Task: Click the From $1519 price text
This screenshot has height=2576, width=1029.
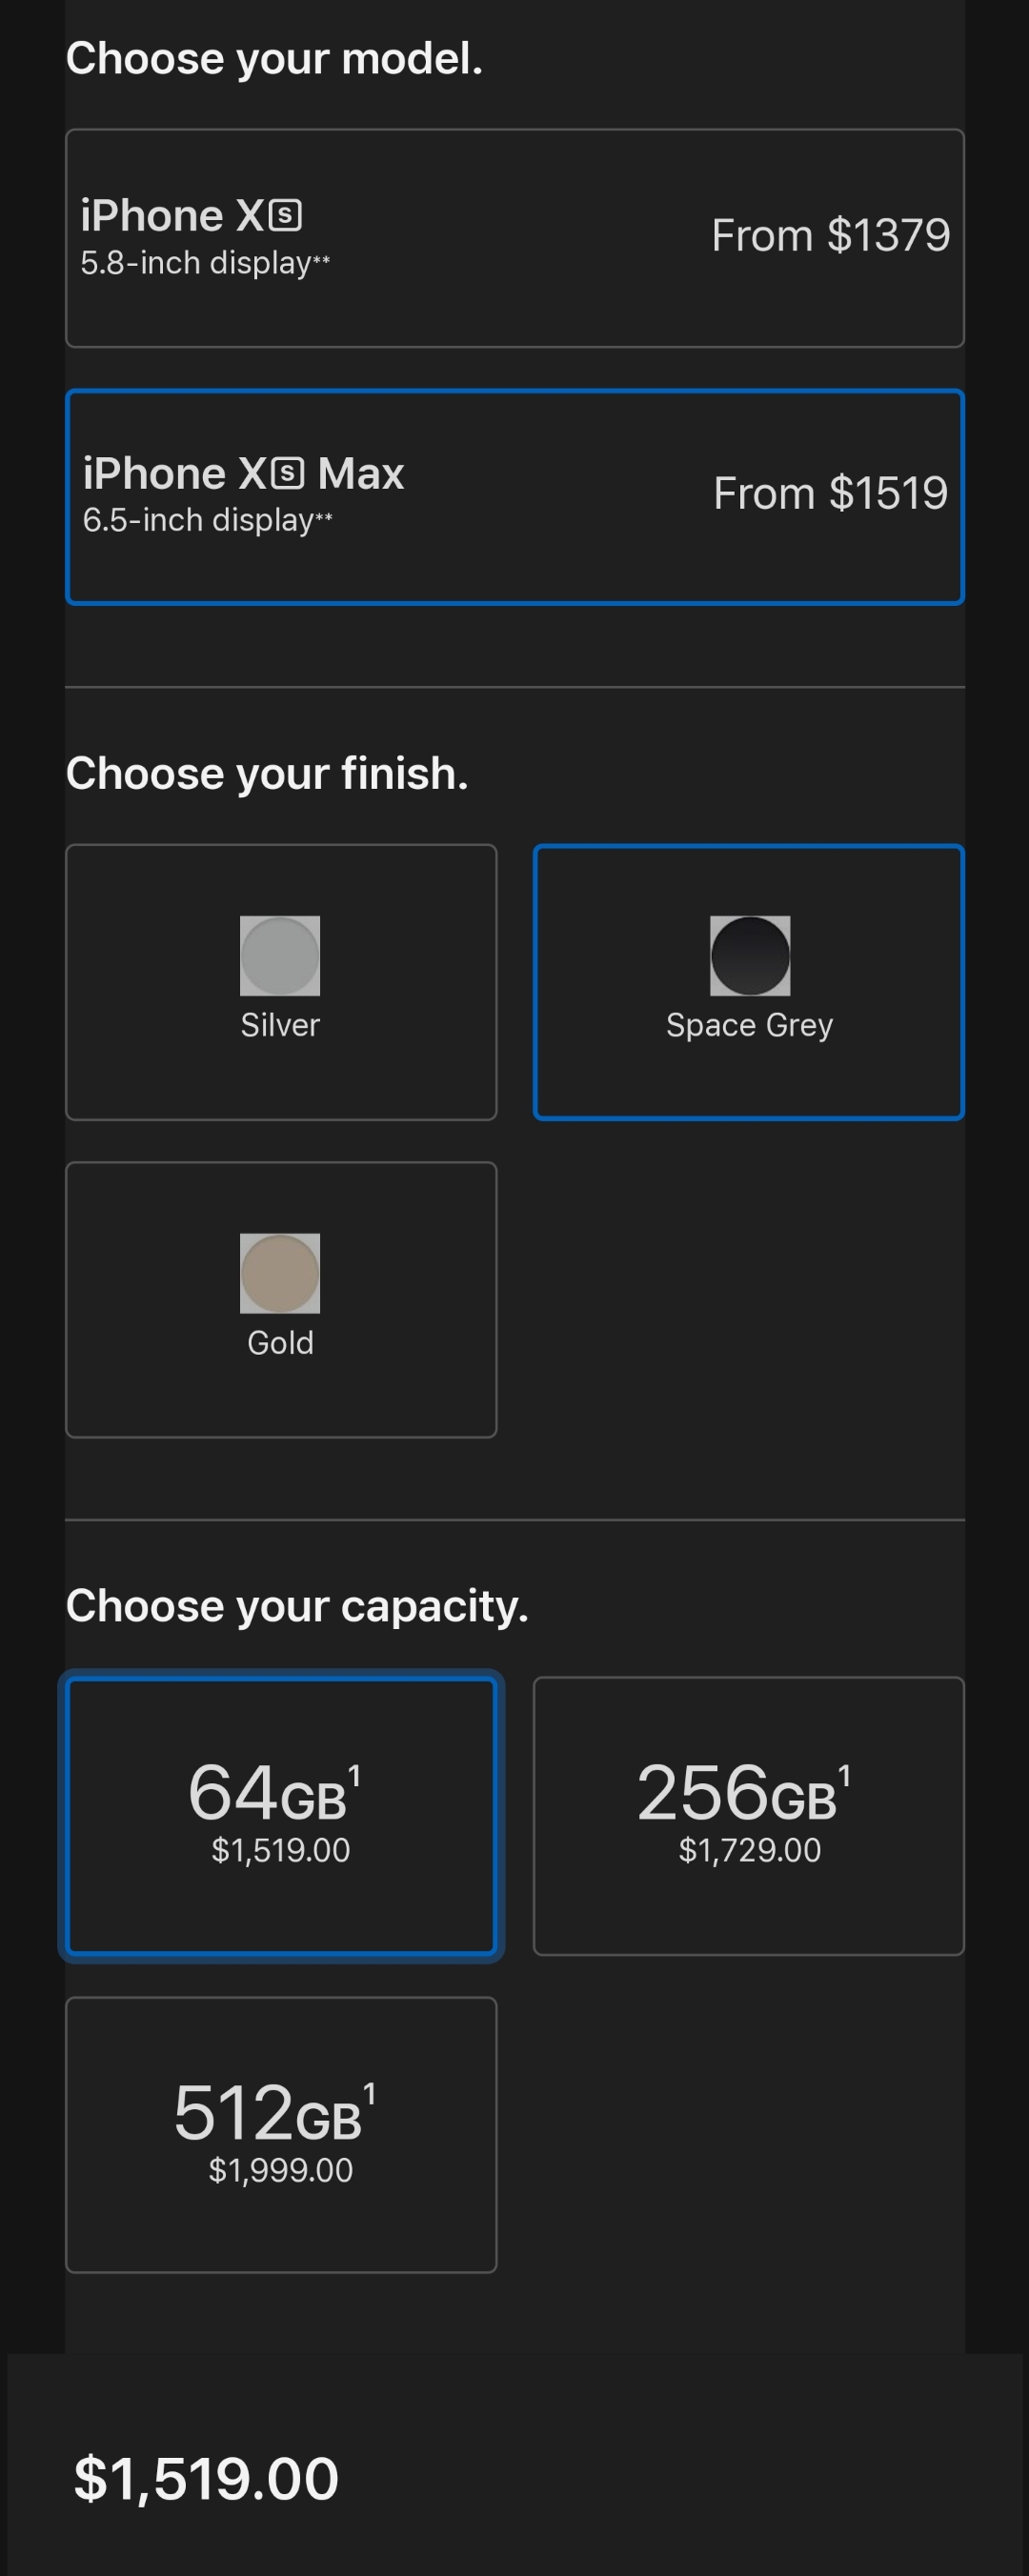Action: pos(830,493)
